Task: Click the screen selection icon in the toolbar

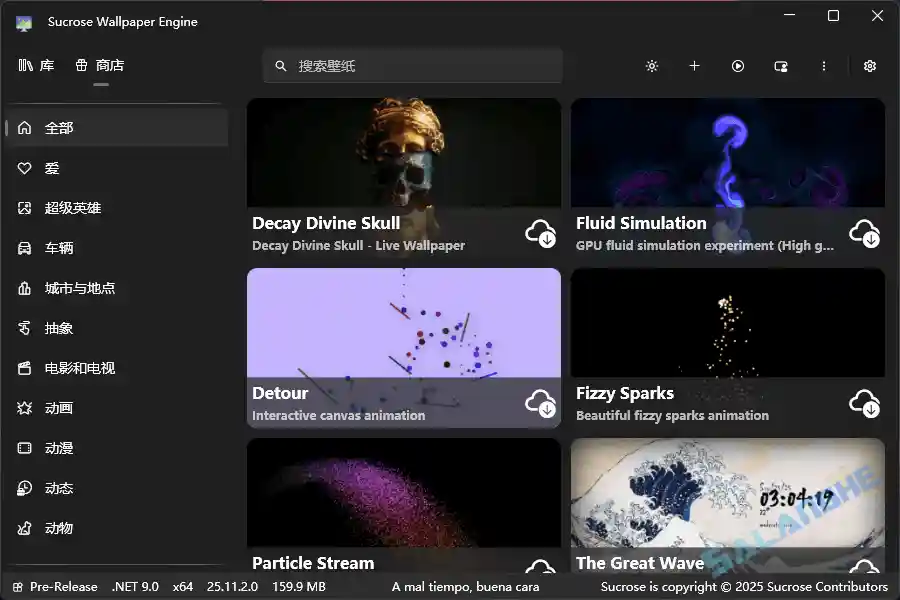Action: [x=781, y=66]
